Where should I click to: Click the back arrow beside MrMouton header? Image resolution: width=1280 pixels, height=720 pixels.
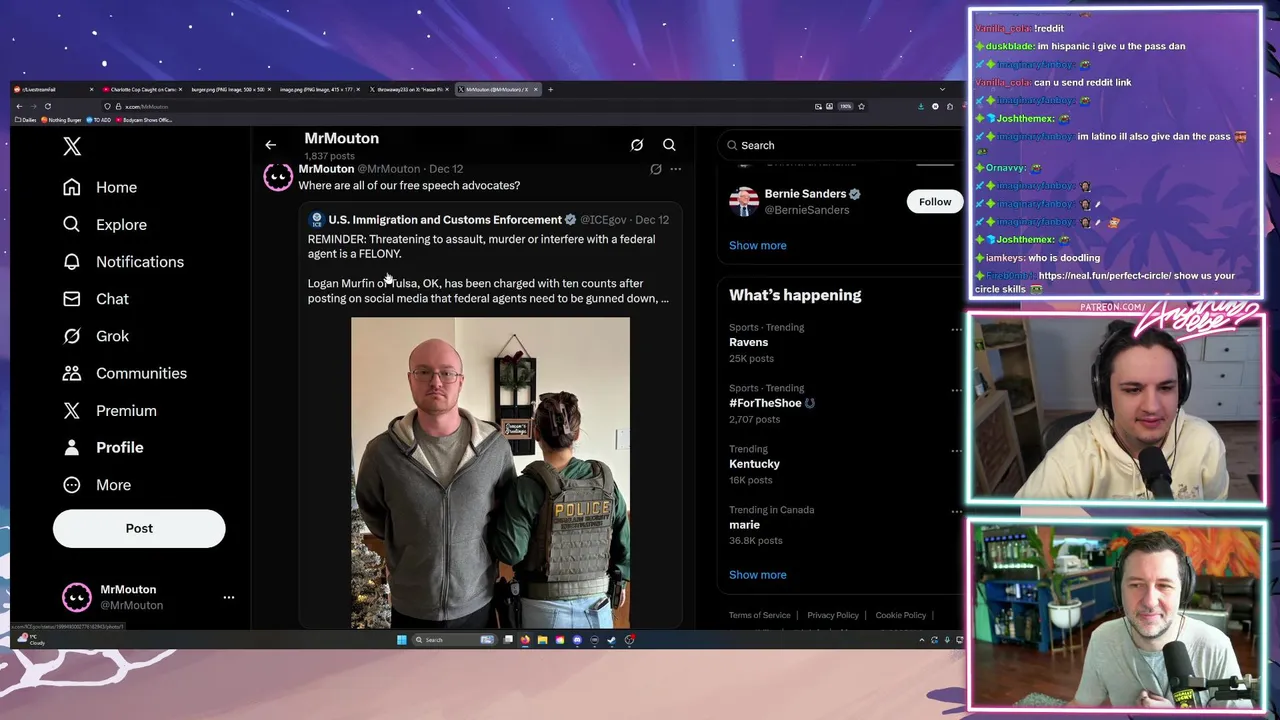[270, 145]
